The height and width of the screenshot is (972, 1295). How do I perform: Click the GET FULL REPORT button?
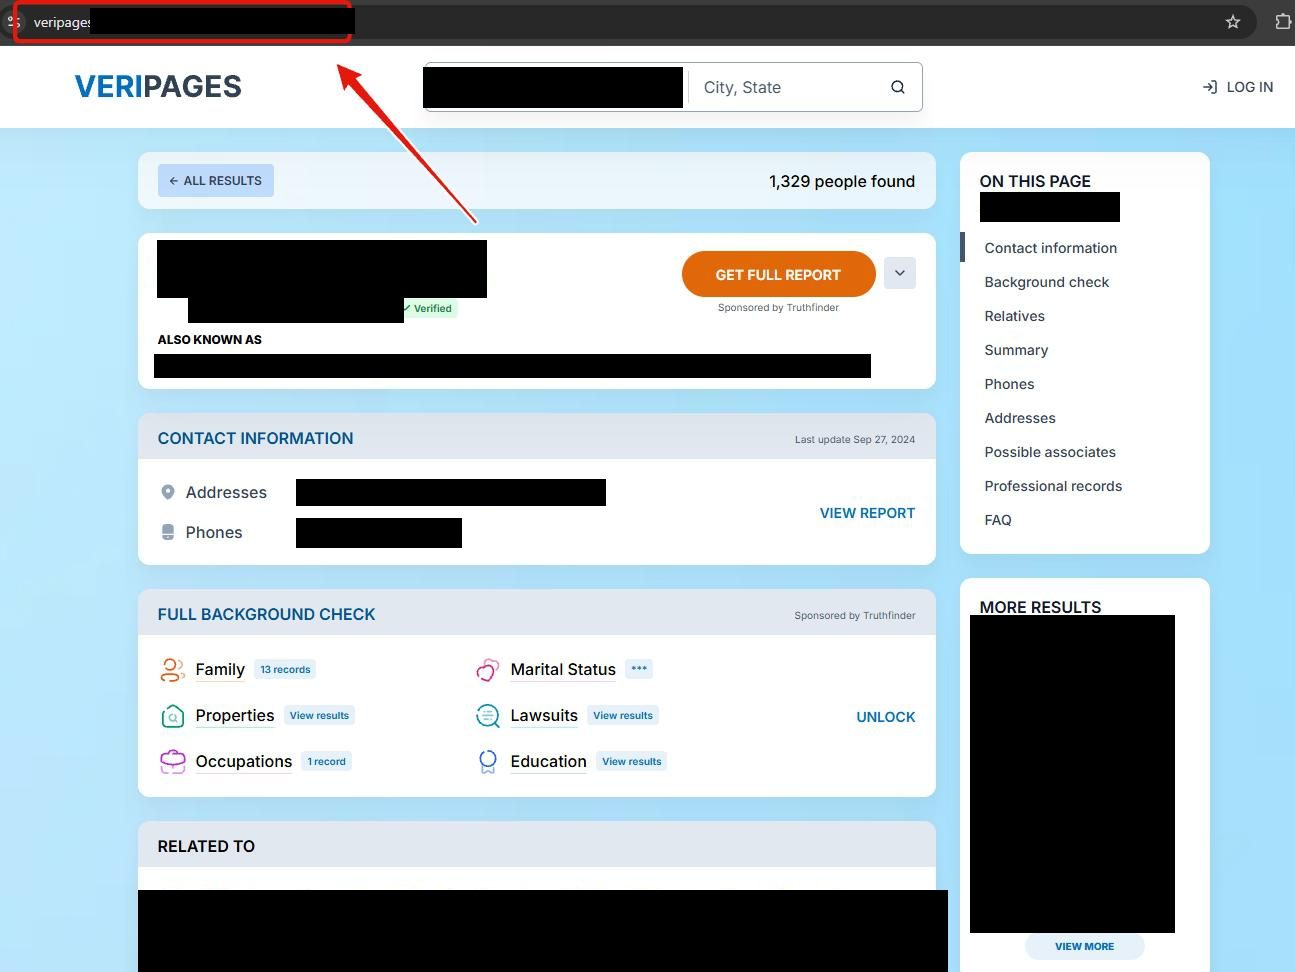click(778, 274)
